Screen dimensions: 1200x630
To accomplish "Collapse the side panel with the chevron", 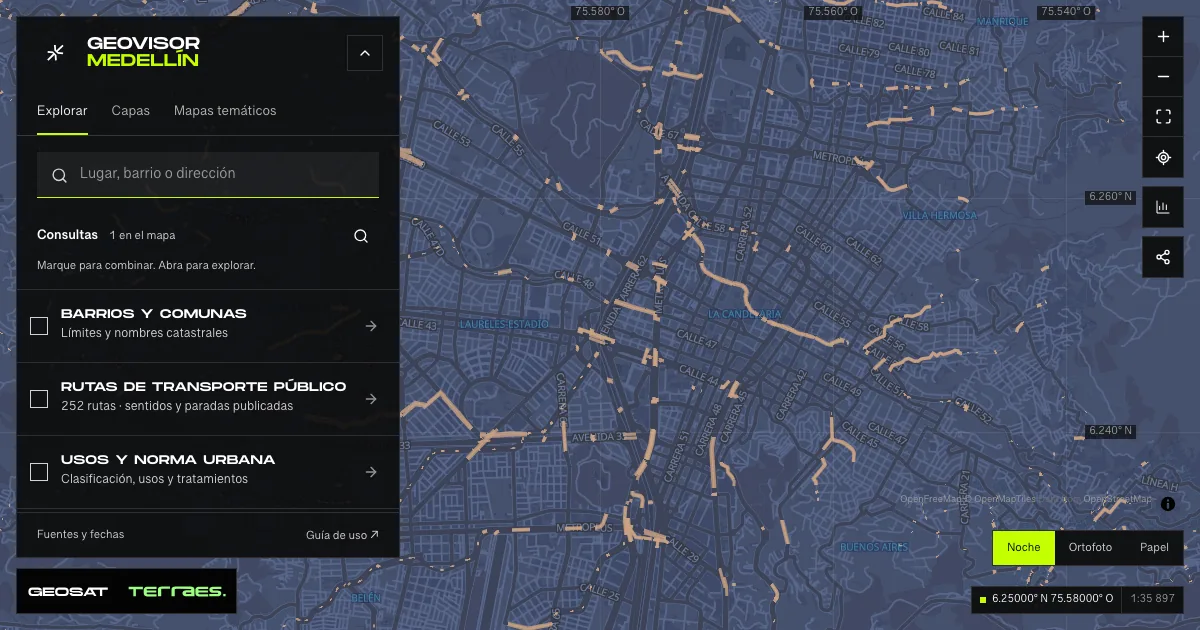I will click(x=365, y=53).
